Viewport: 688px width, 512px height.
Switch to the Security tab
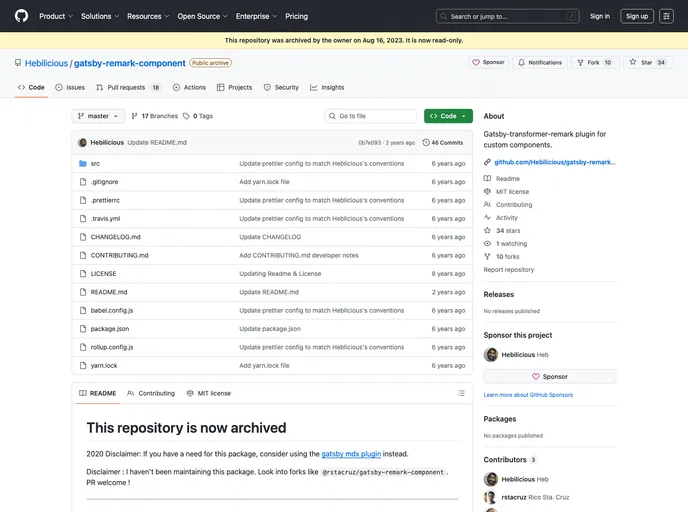tap(281, 87)
